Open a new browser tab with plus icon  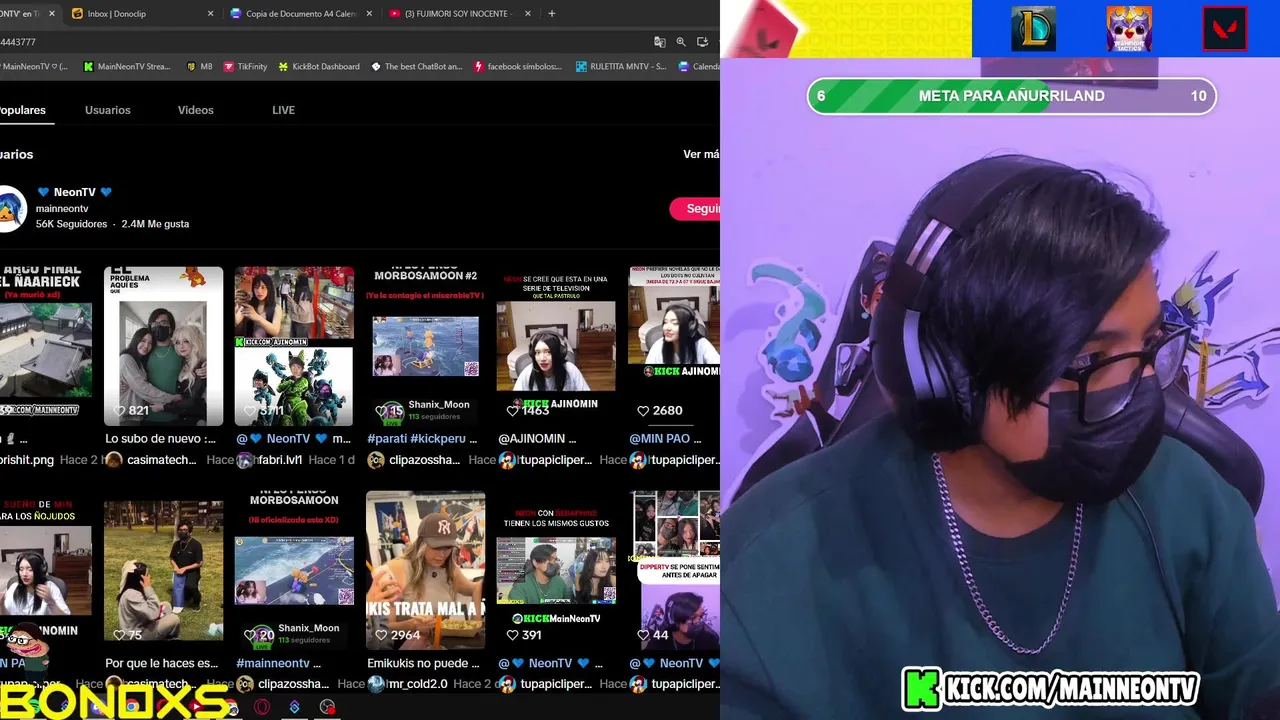(x=552, y=14)
